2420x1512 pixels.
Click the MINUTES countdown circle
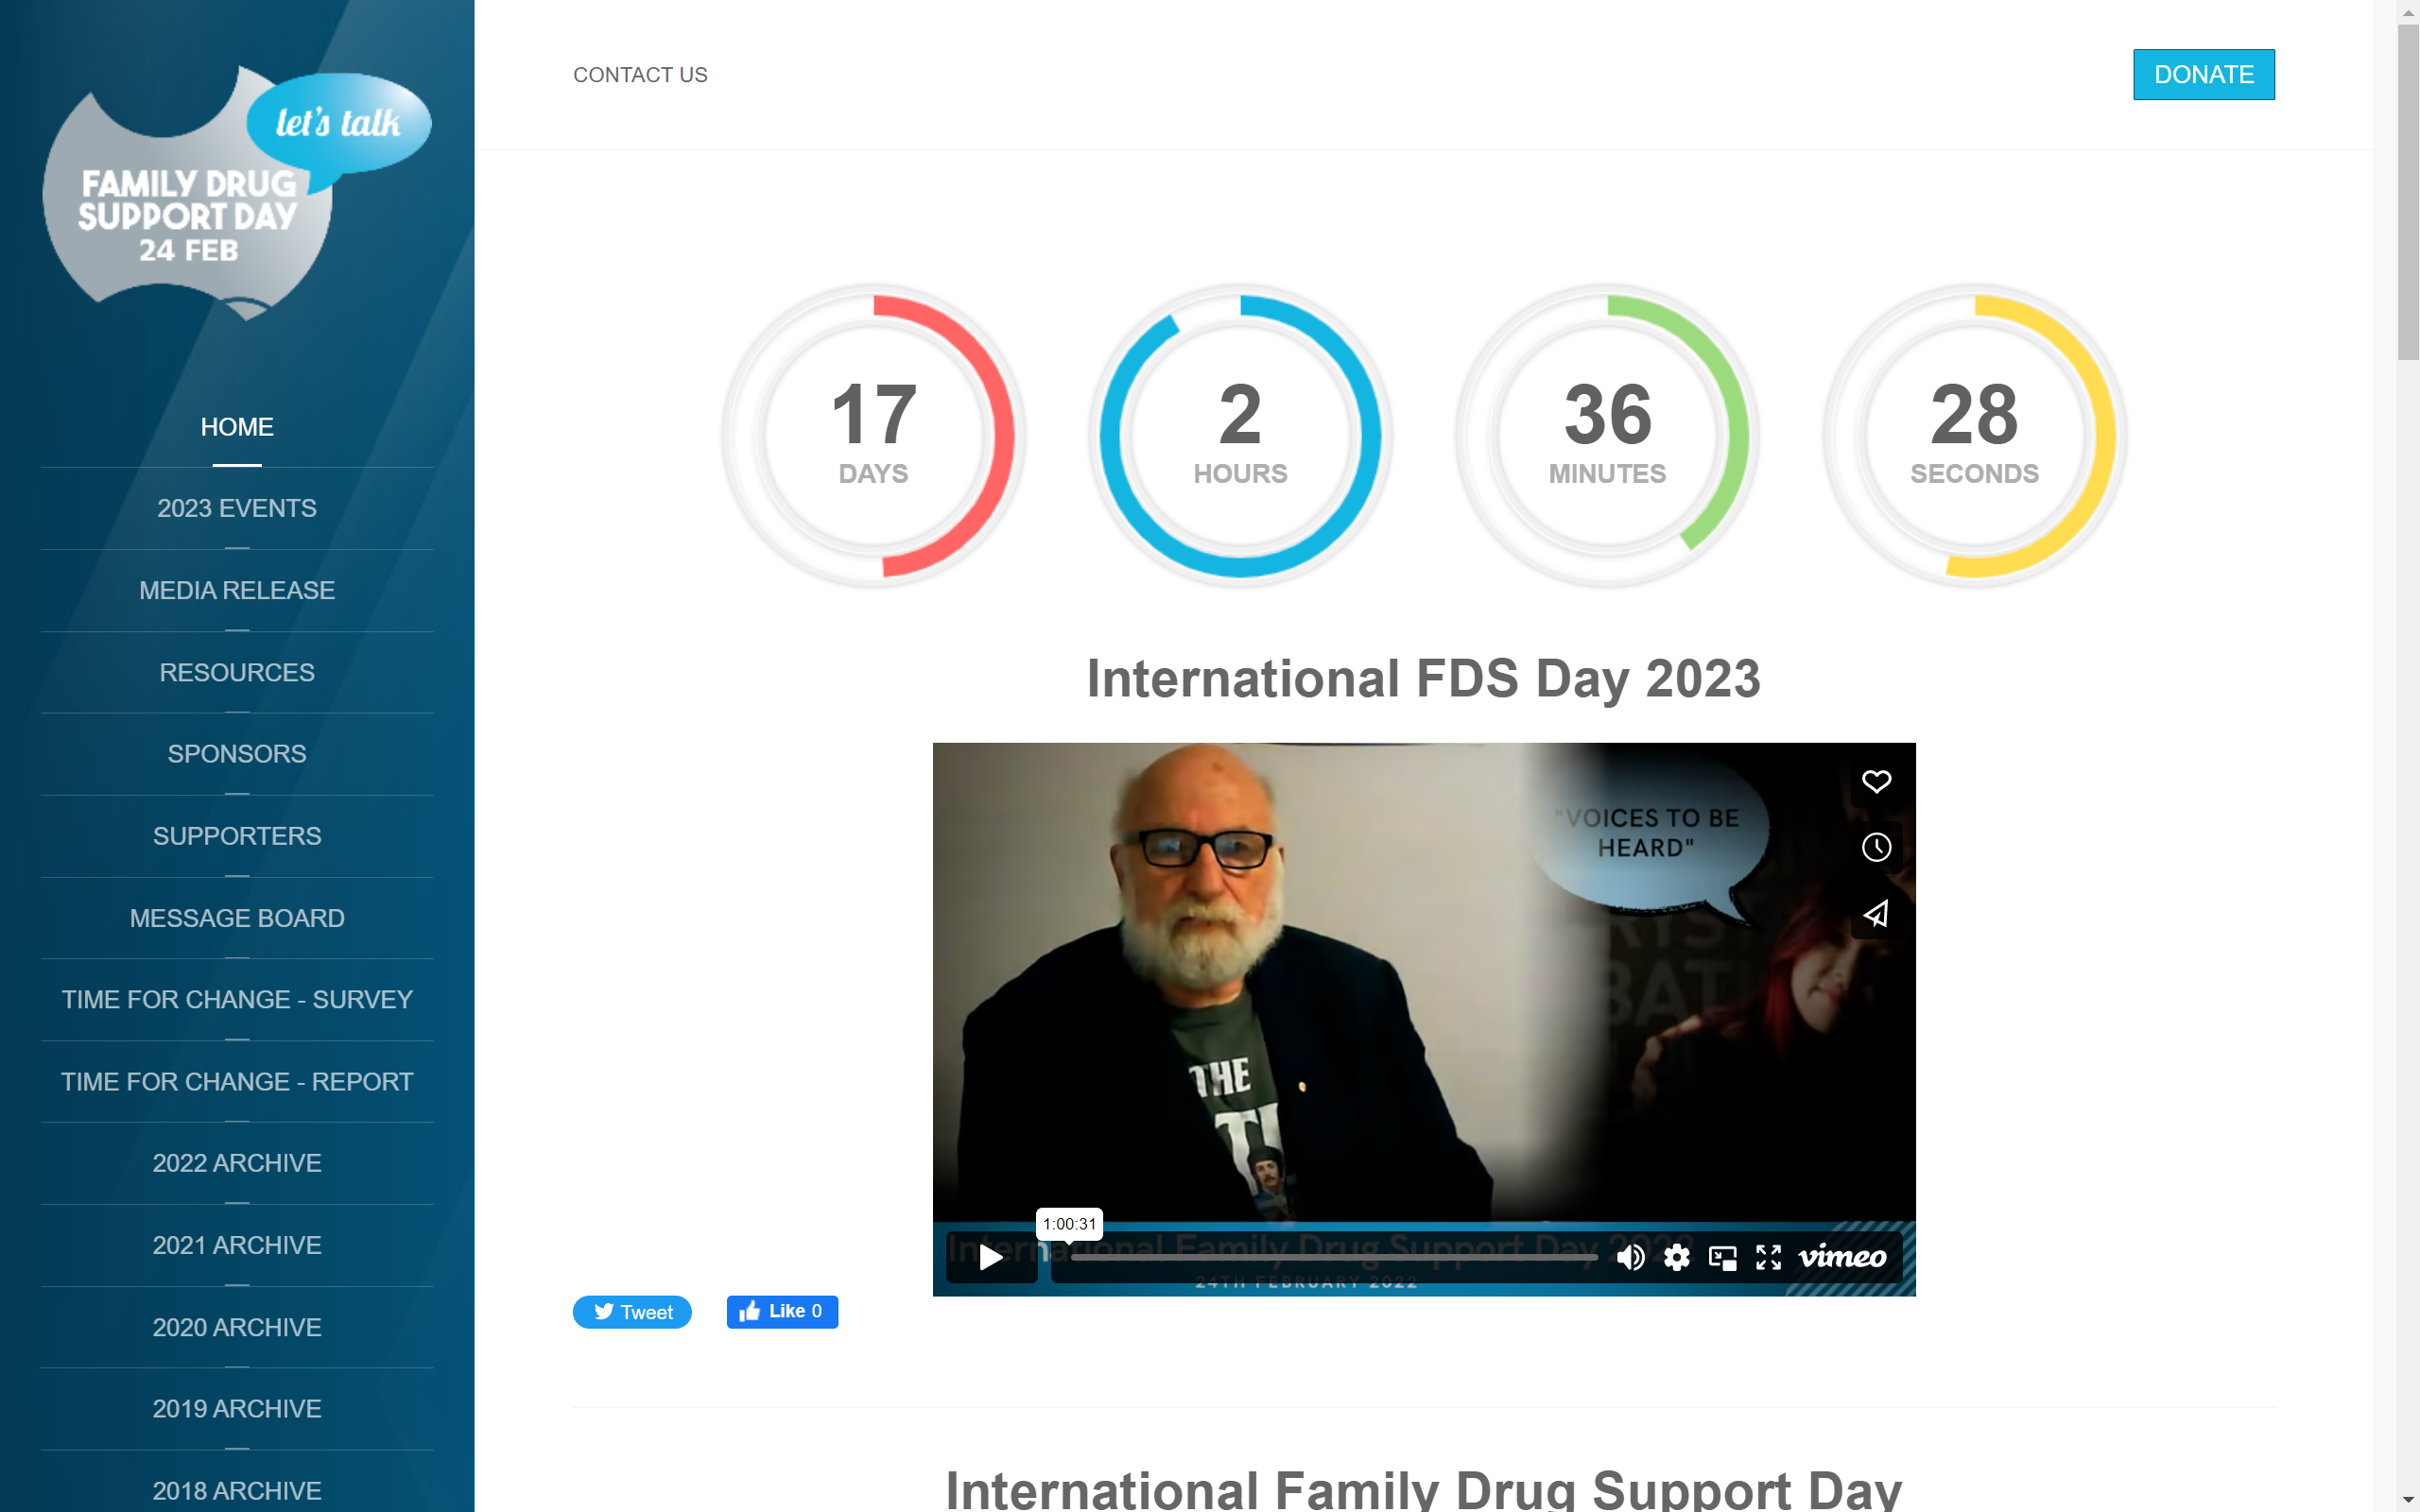(x=1607, y=436)
